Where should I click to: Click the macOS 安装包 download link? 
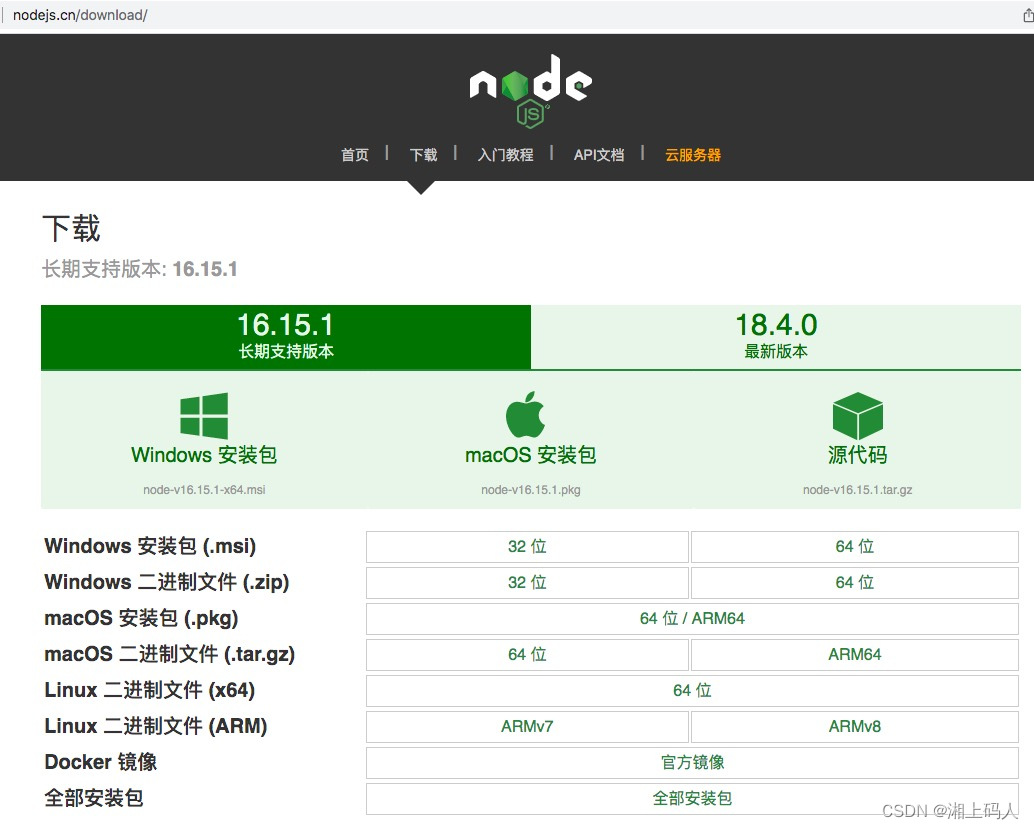(530, 455)
